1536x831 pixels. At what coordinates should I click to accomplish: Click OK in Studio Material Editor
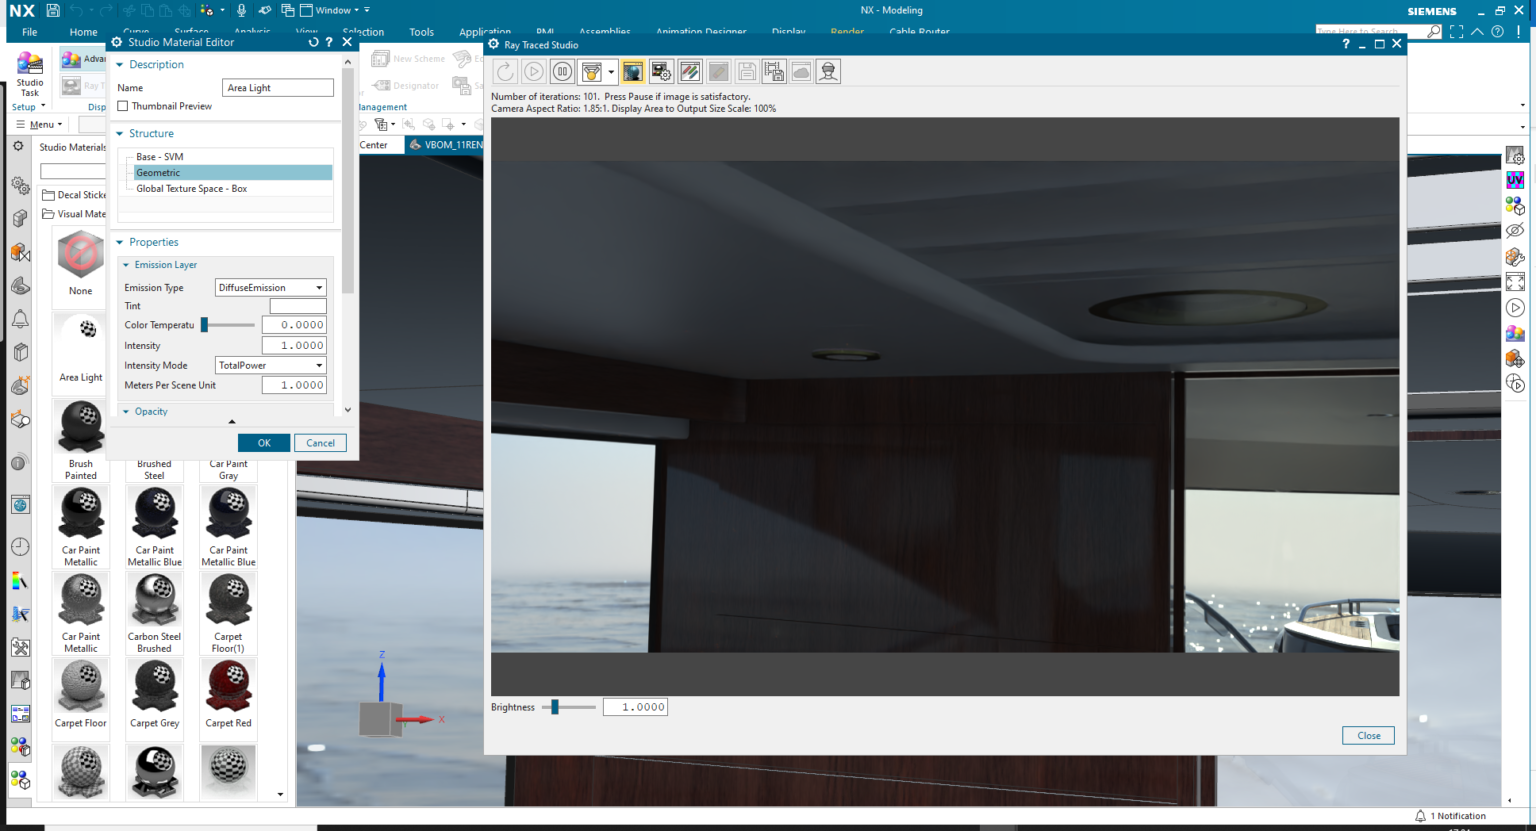coord(263,442)
